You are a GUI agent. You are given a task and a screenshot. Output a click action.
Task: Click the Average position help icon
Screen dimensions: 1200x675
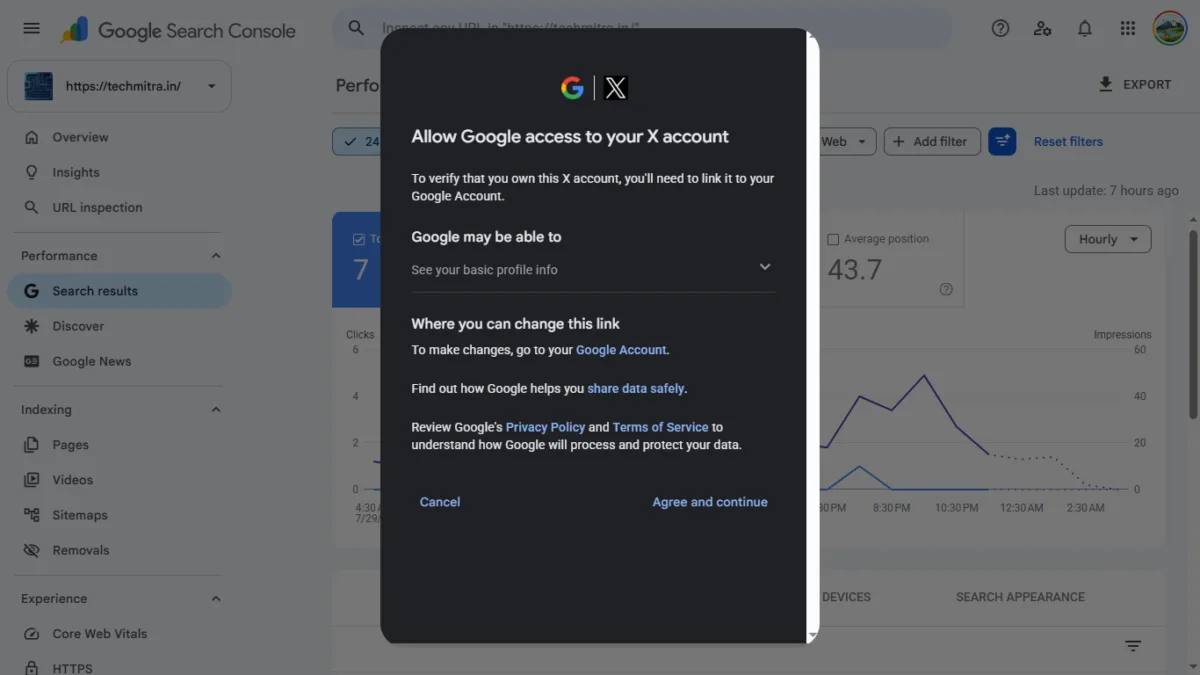(x=946, y=289)
